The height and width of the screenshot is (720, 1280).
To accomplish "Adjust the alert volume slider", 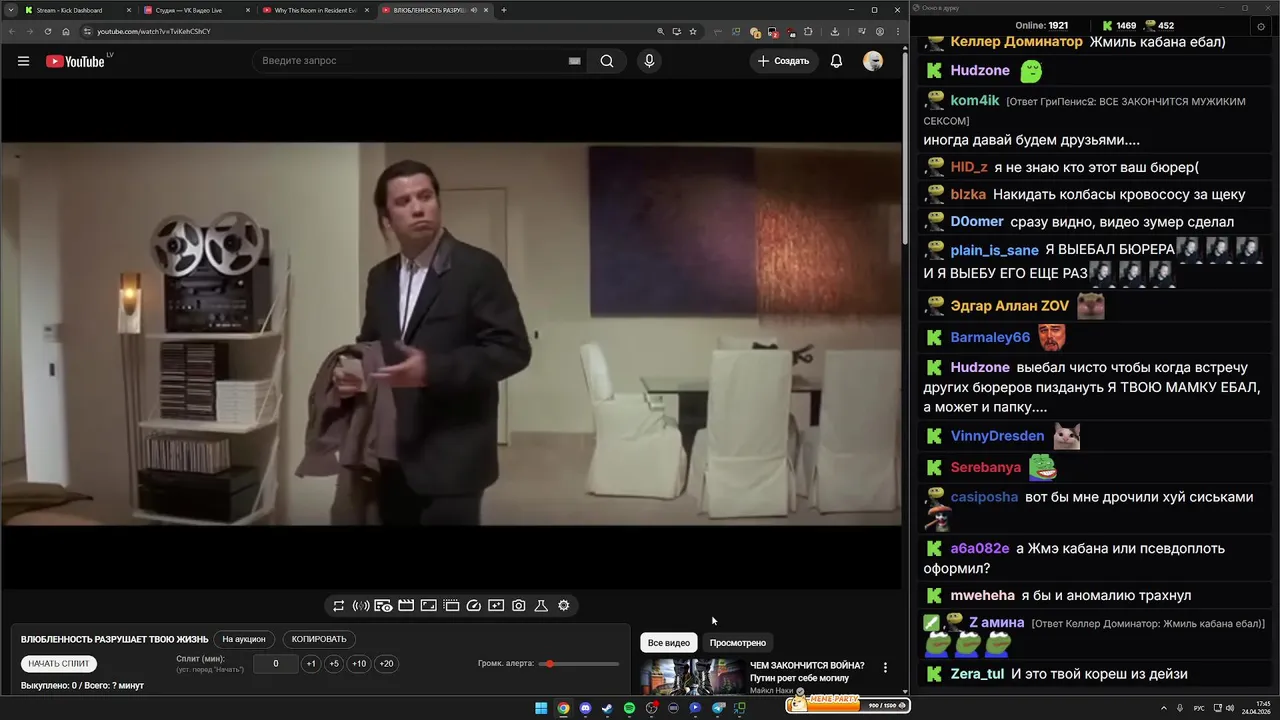I will point(580,664).
